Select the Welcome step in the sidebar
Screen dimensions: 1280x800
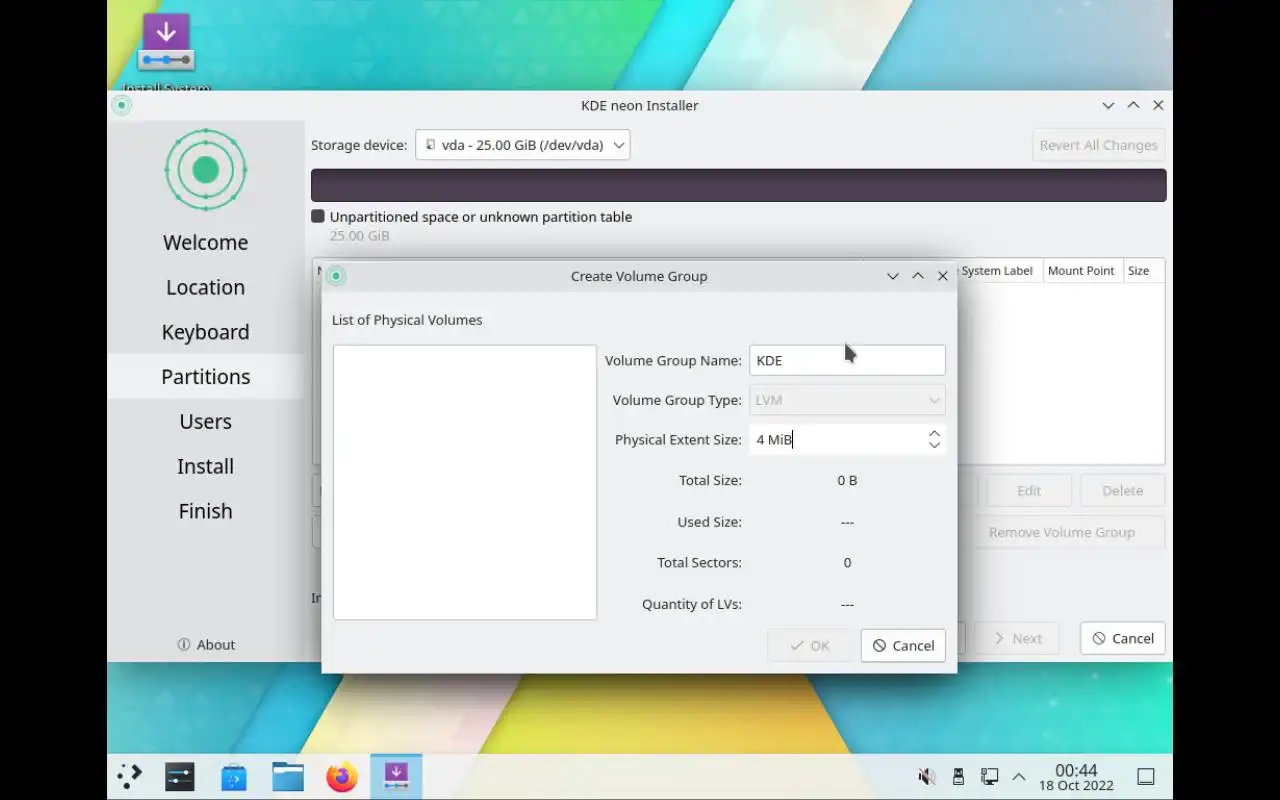coord(206,243)
